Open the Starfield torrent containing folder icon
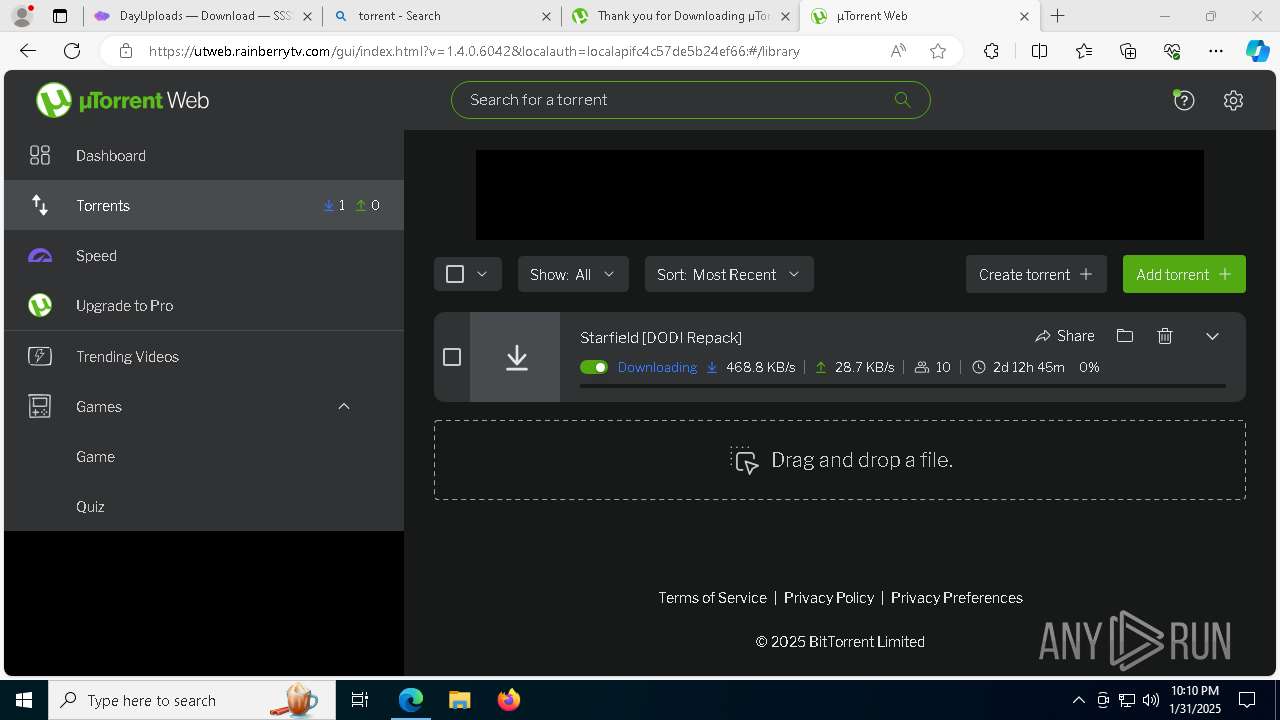The width and height of the screenshot is (1280, 720). point(1125,336)
